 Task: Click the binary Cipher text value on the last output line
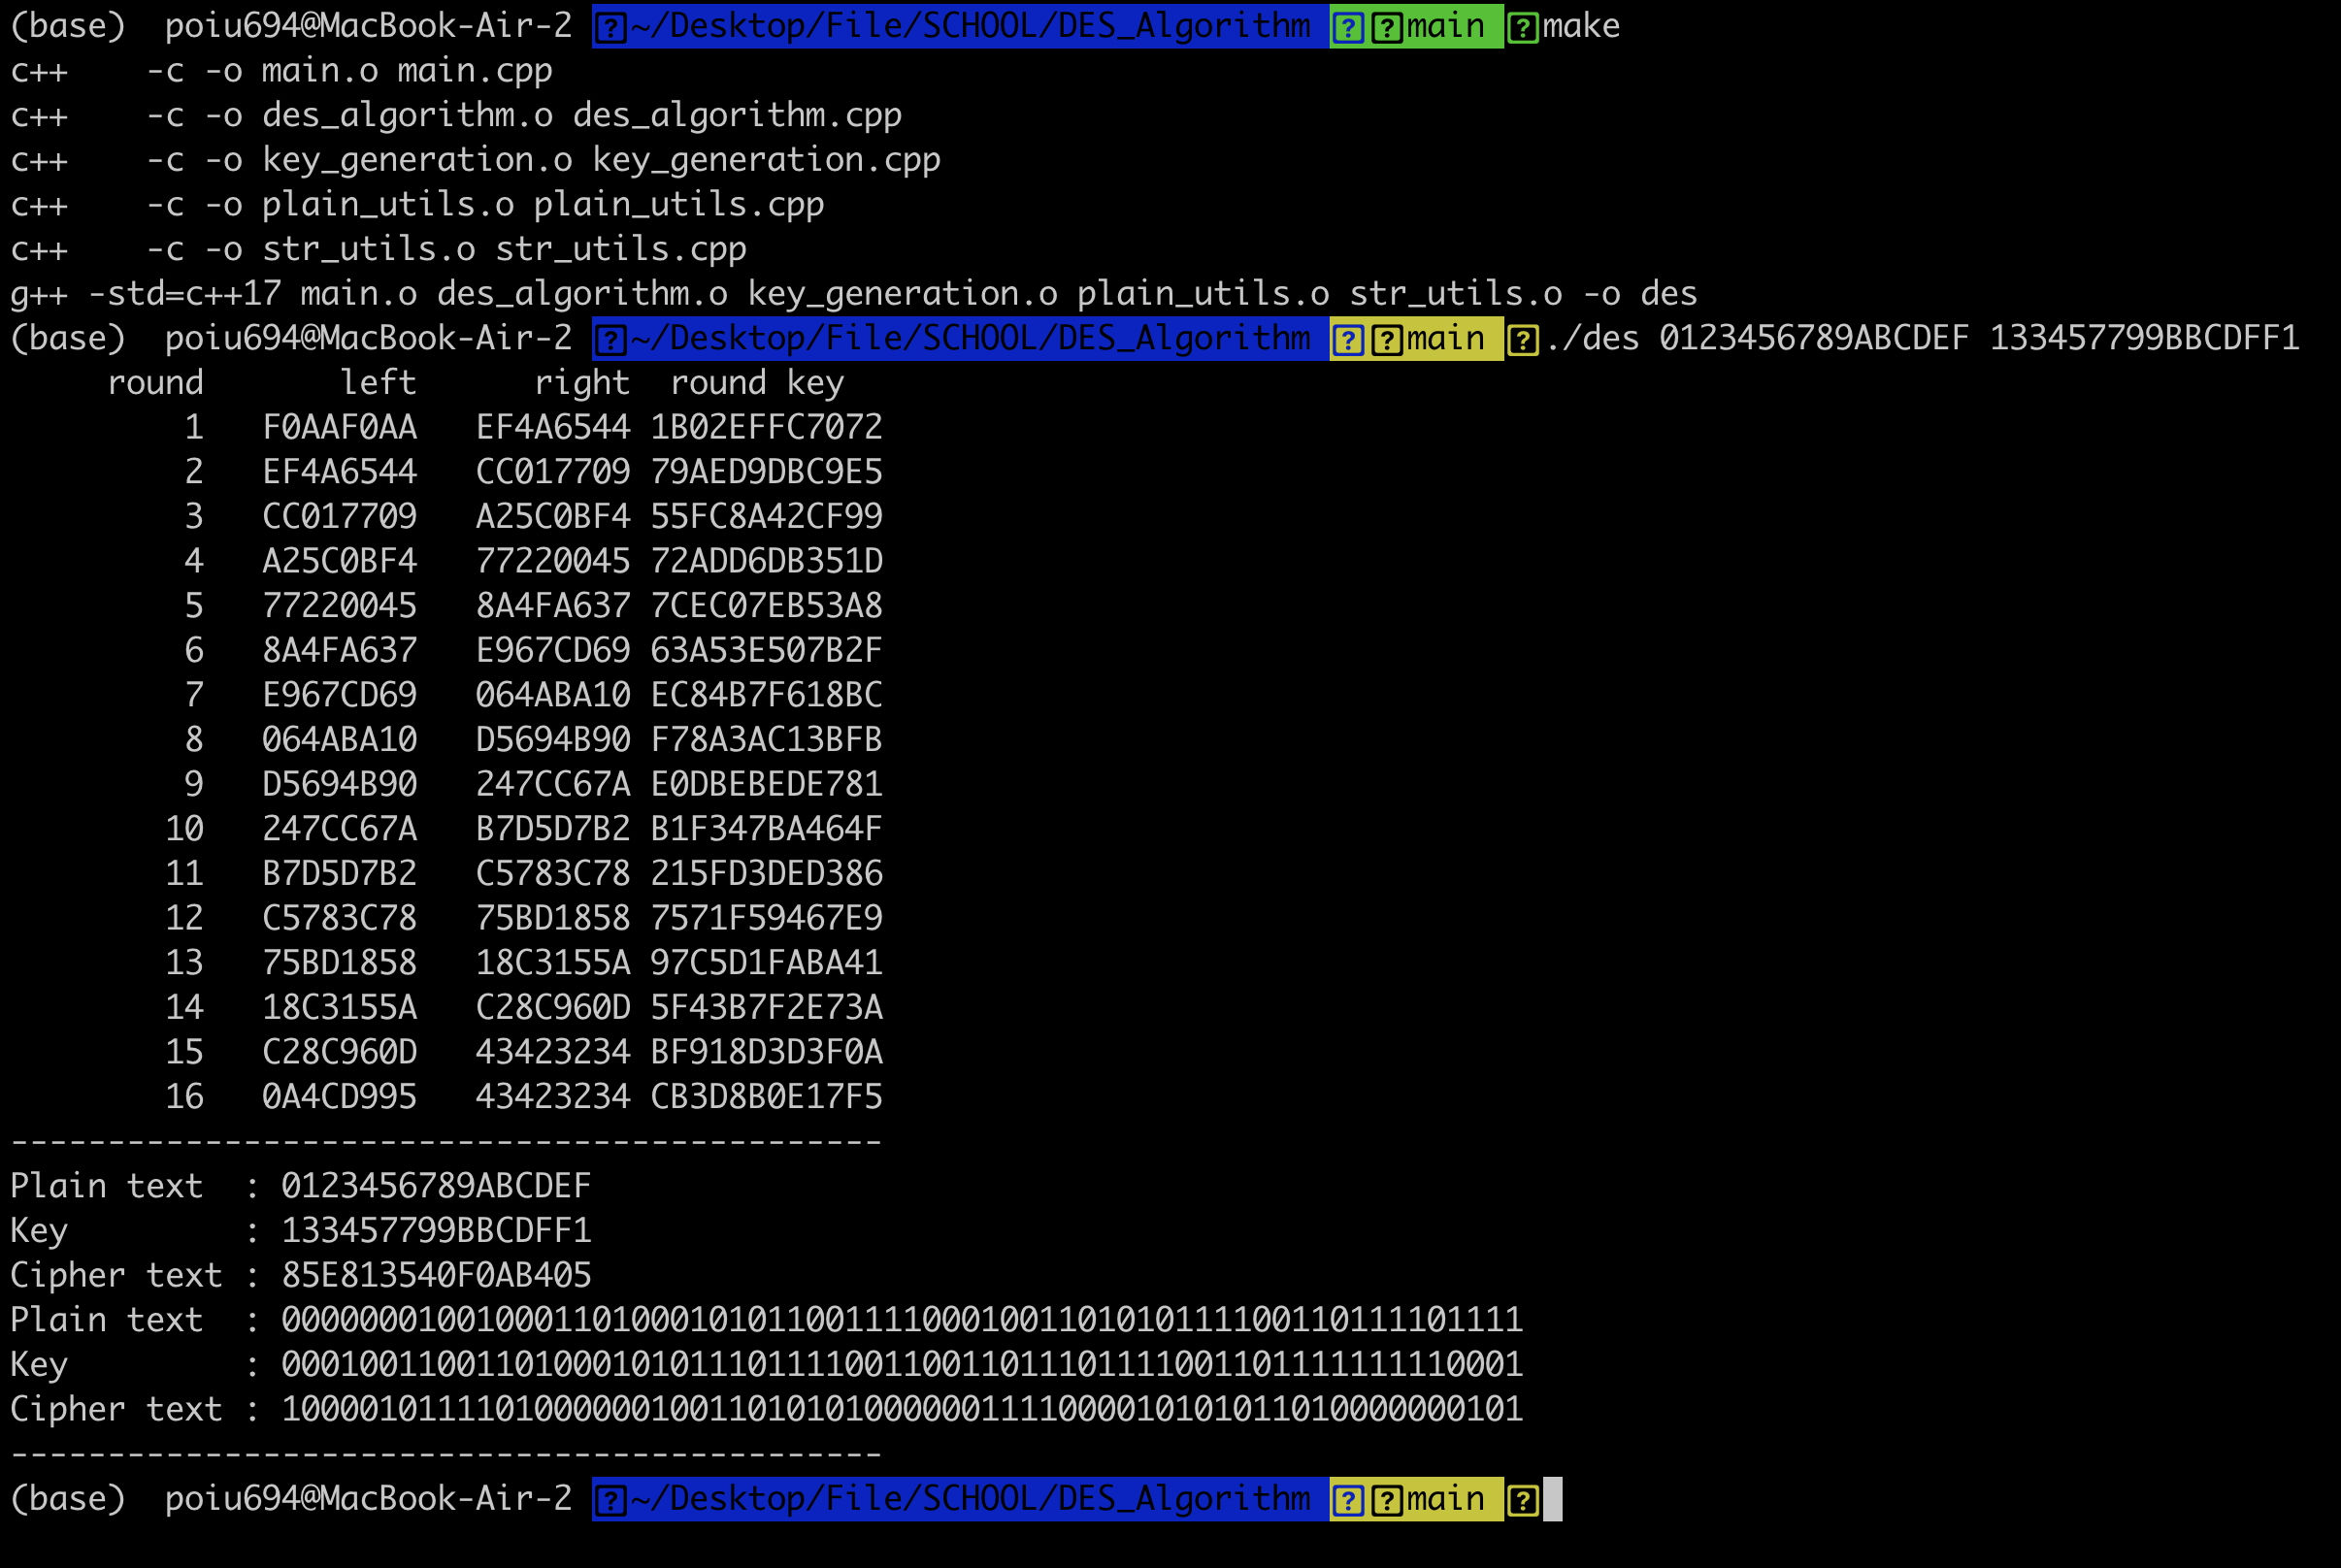(x=901, y=1409)
